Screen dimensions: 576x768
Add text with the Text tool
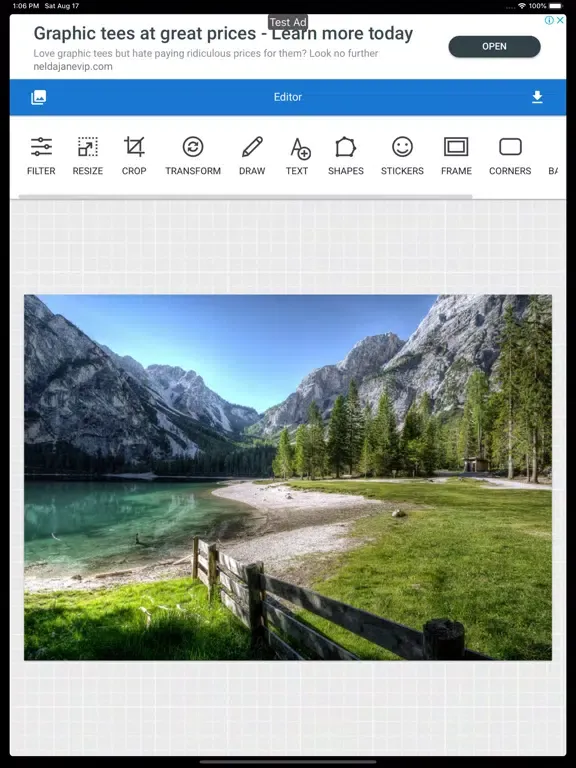coord(297,156)
